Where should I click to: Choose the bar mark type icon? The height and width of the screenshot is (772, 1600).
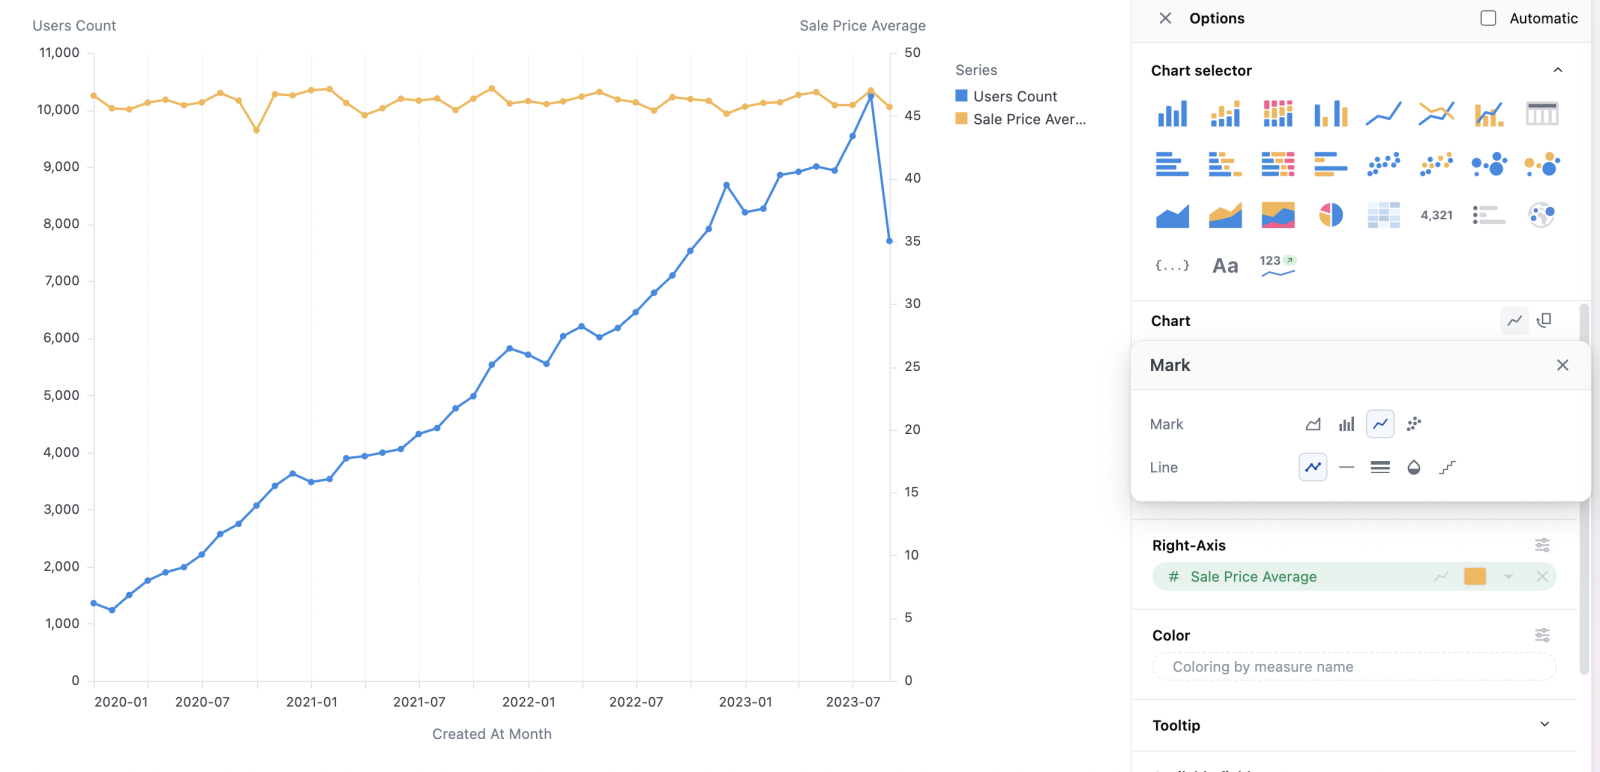coord(1347,424)
